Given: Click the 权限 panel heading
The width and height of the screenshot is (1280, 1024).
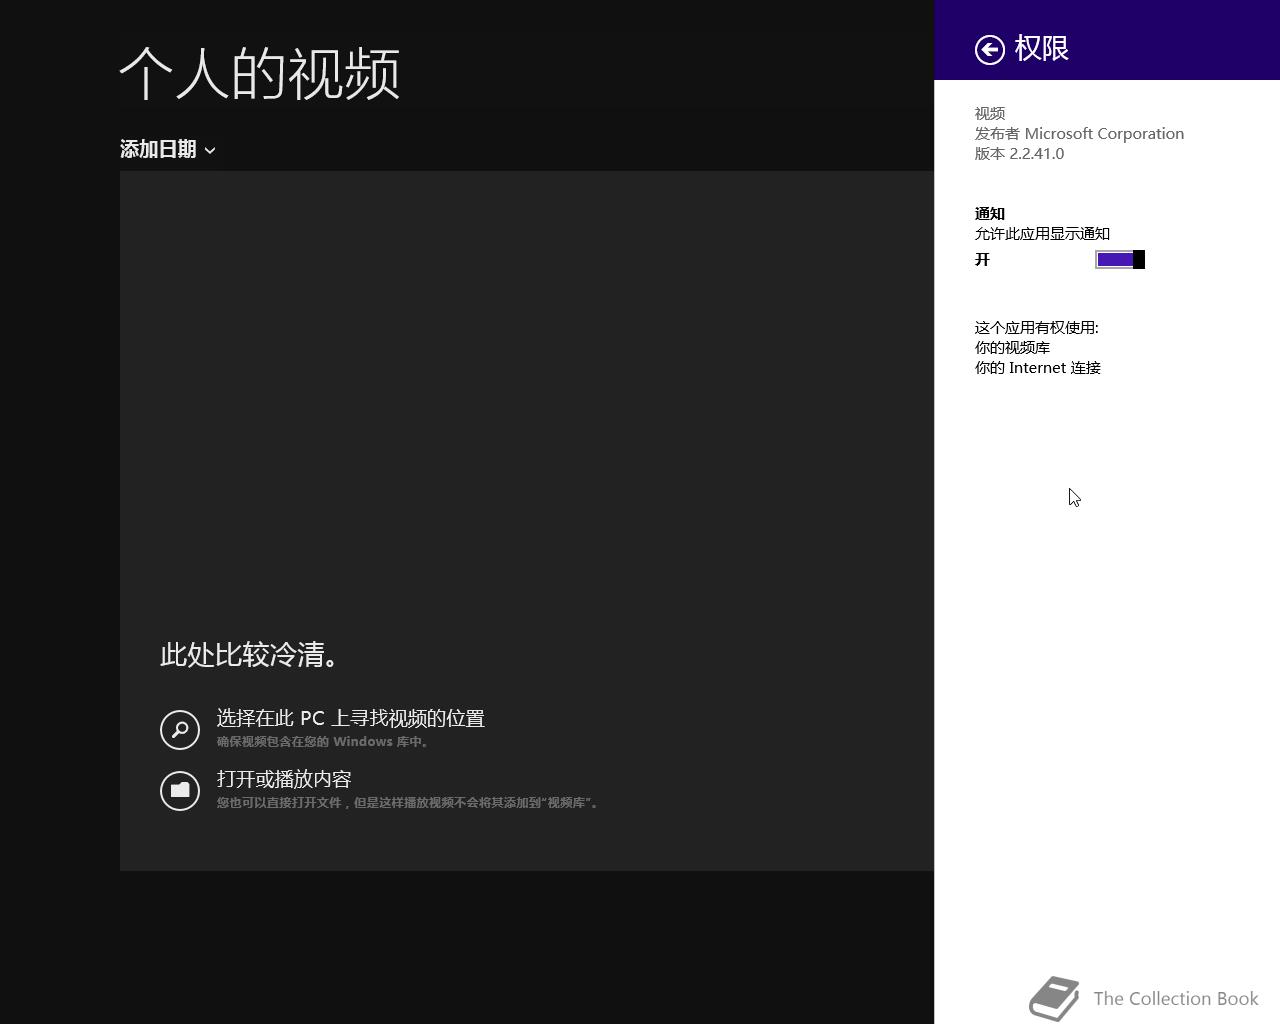Looking at the screenshot, I should pyautogui.click(x=1042, y=48).
